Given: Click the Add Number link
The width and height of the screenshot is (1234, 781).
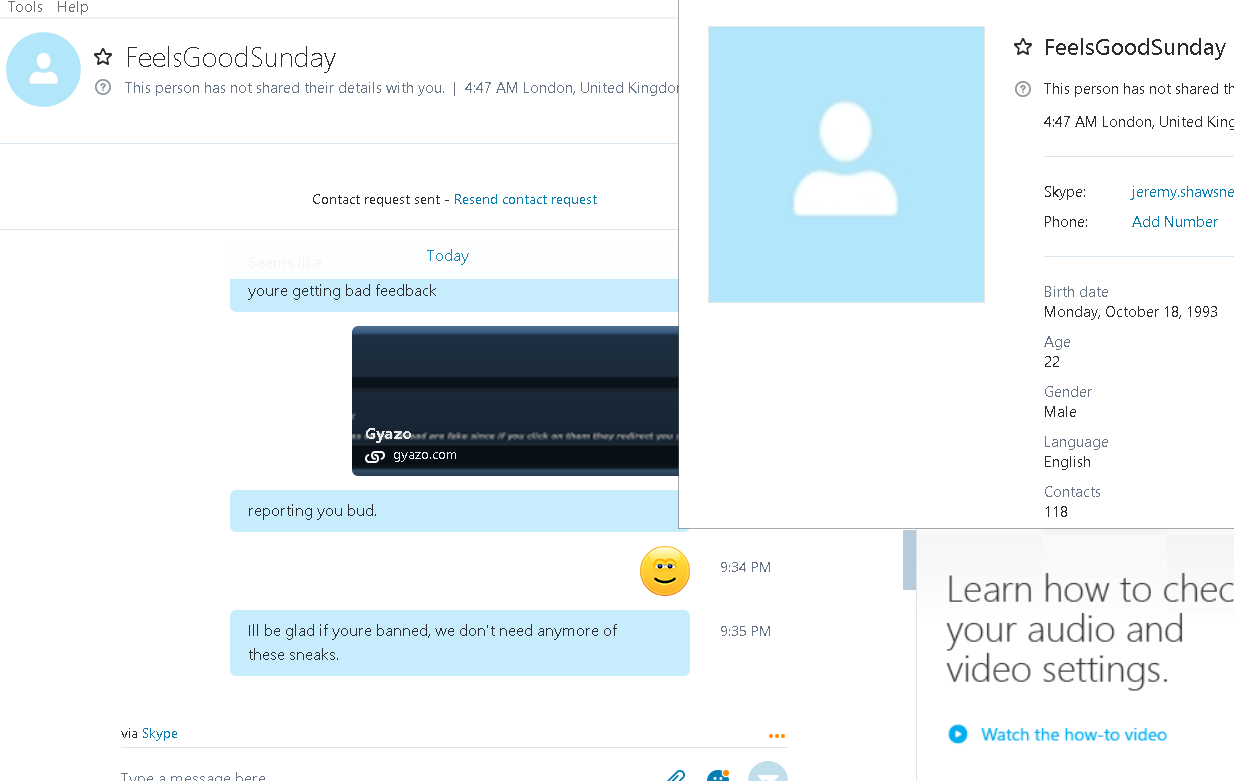Looking at the screenshot, I should pyautogui.click(x=1175, y=222).
